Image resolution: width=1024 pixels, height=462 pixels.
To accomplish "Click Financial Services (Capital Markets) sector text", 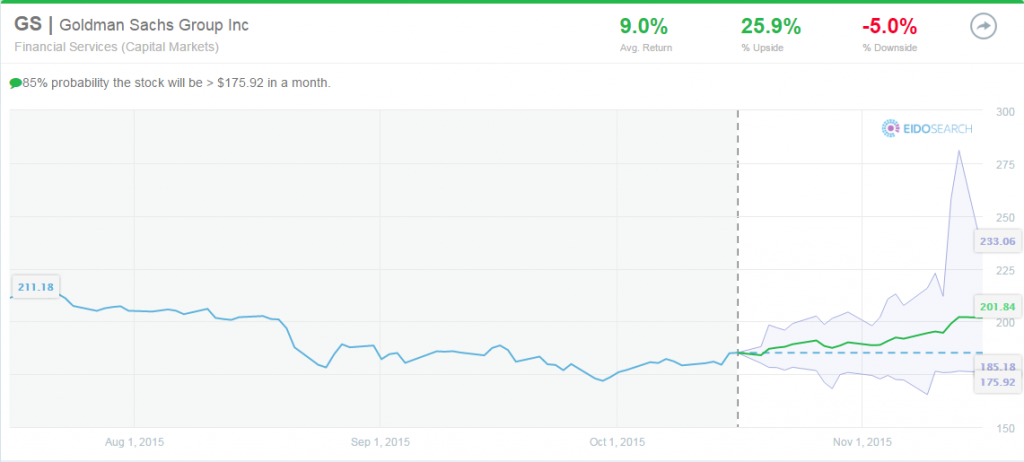I will (x=116, y=47).
